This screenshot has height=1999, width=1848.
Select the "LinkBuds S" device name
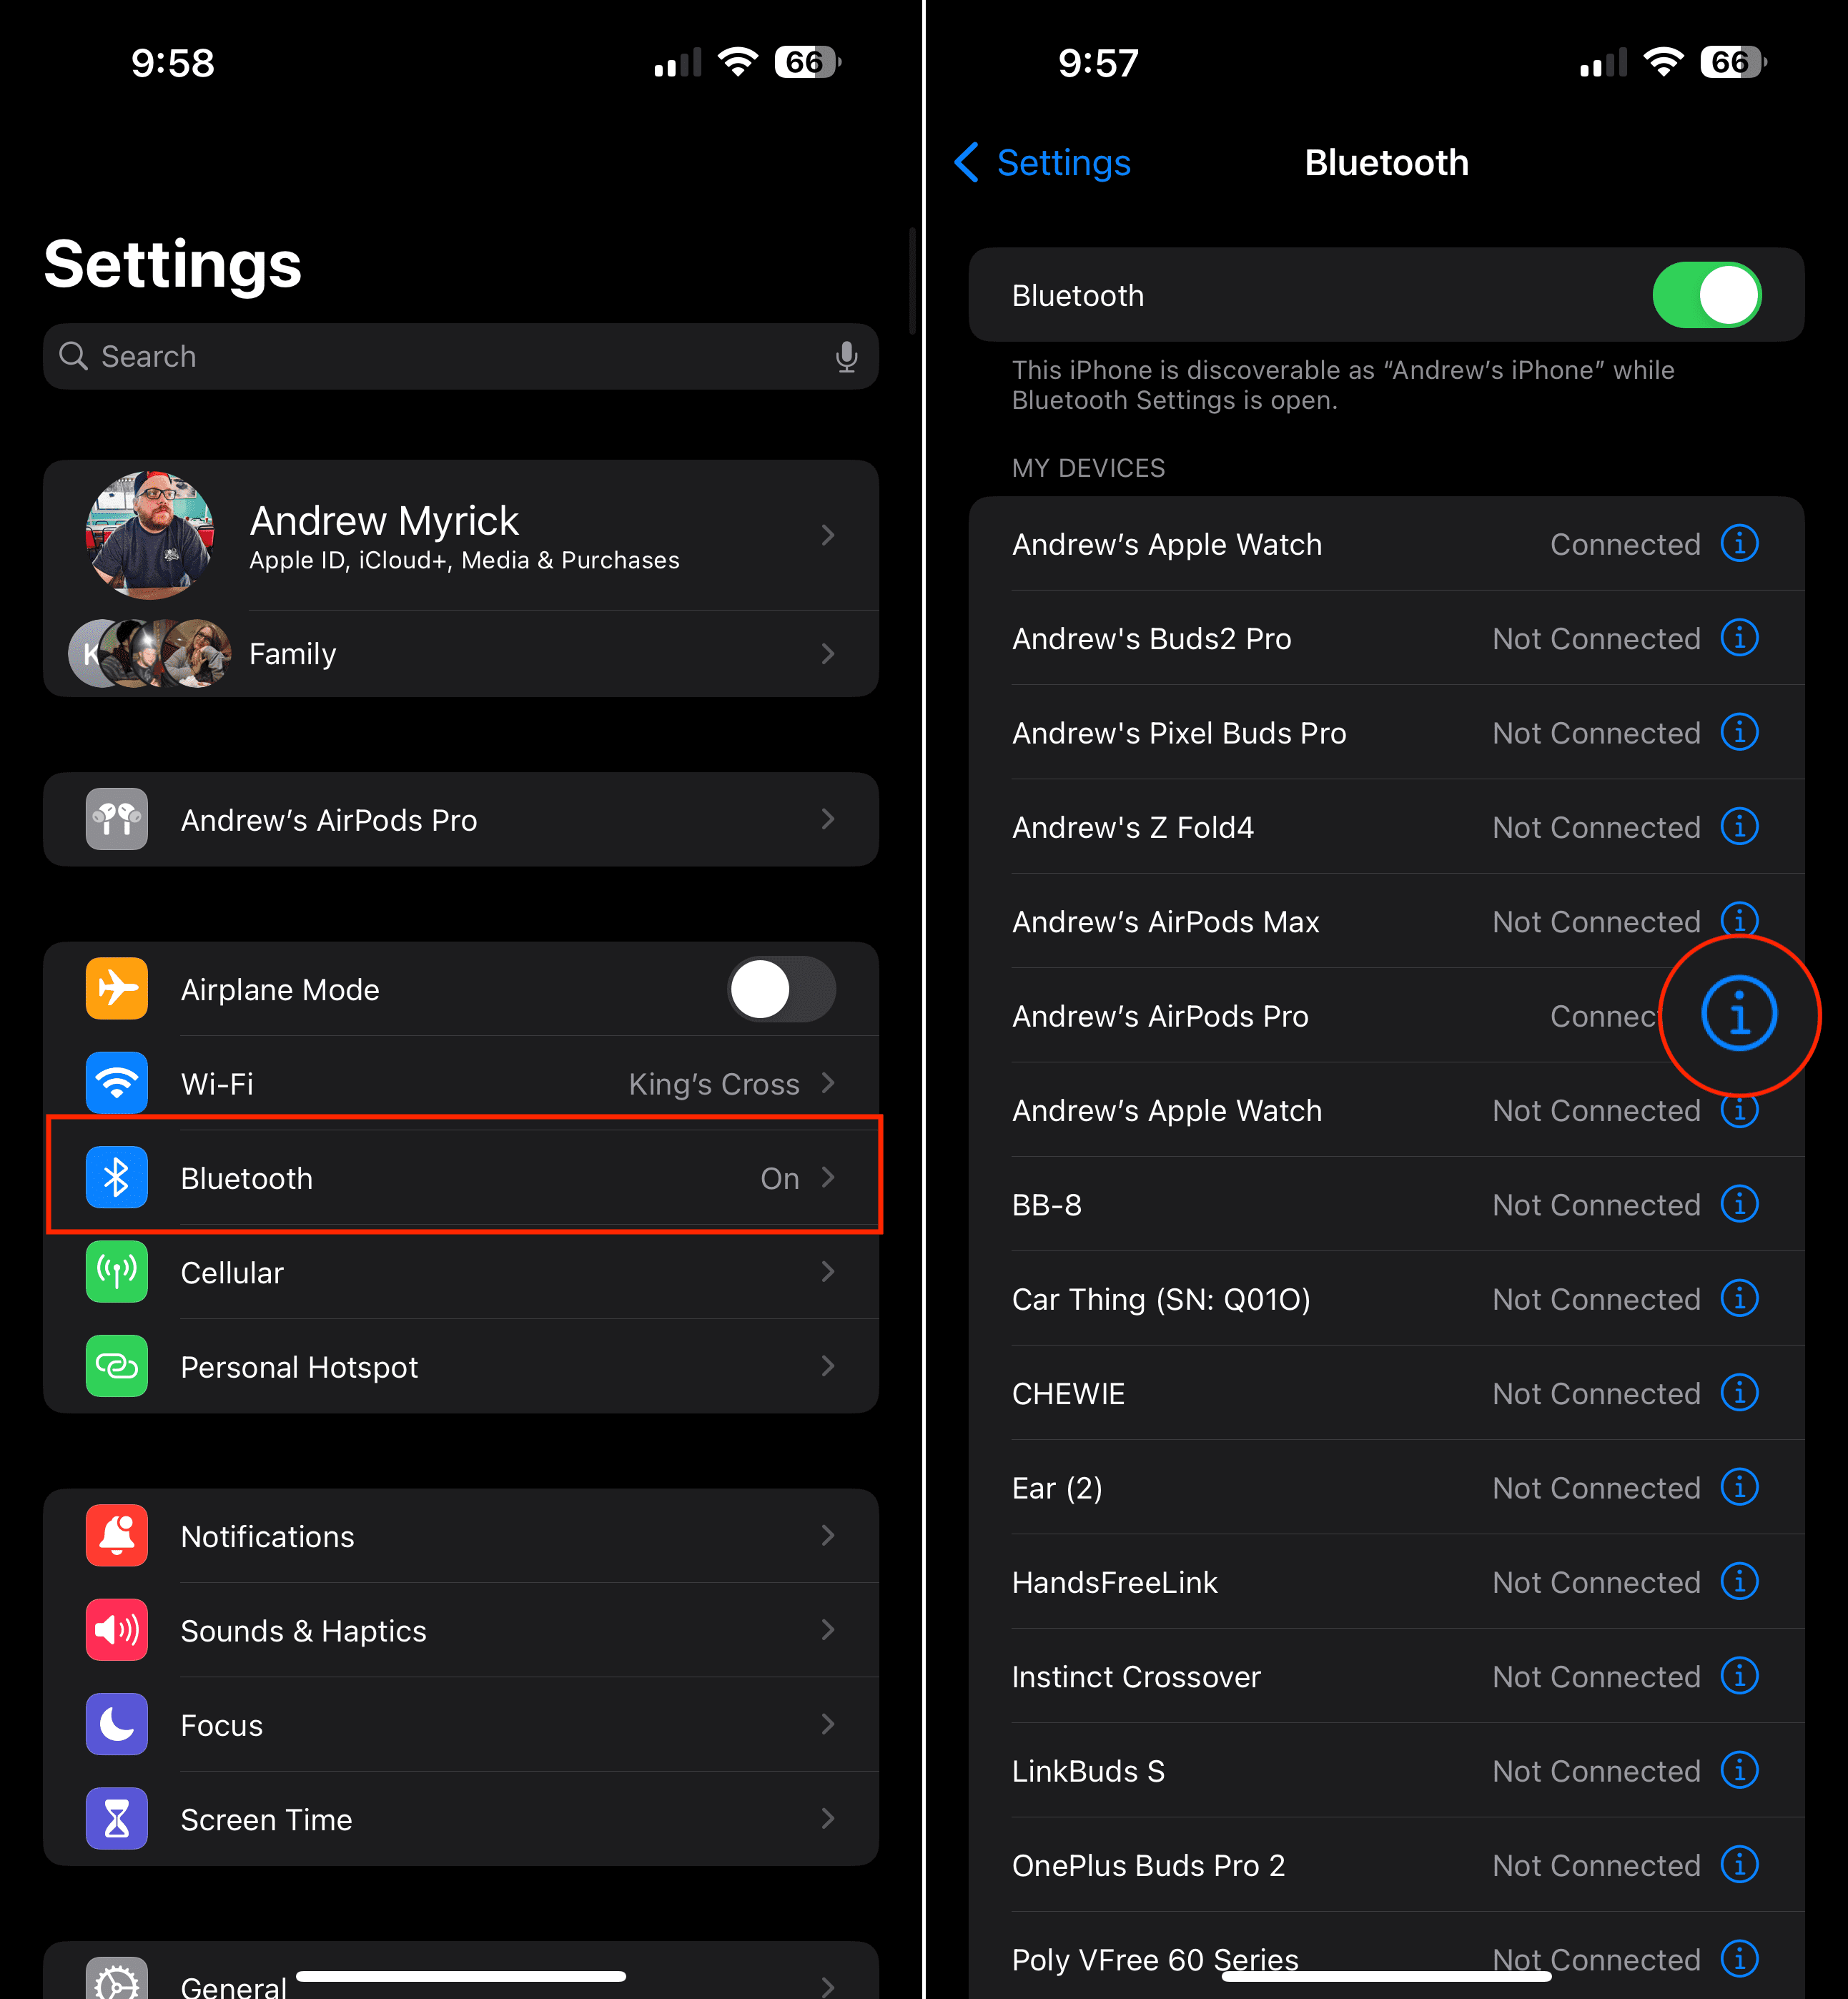[x=1088, y=1771]
